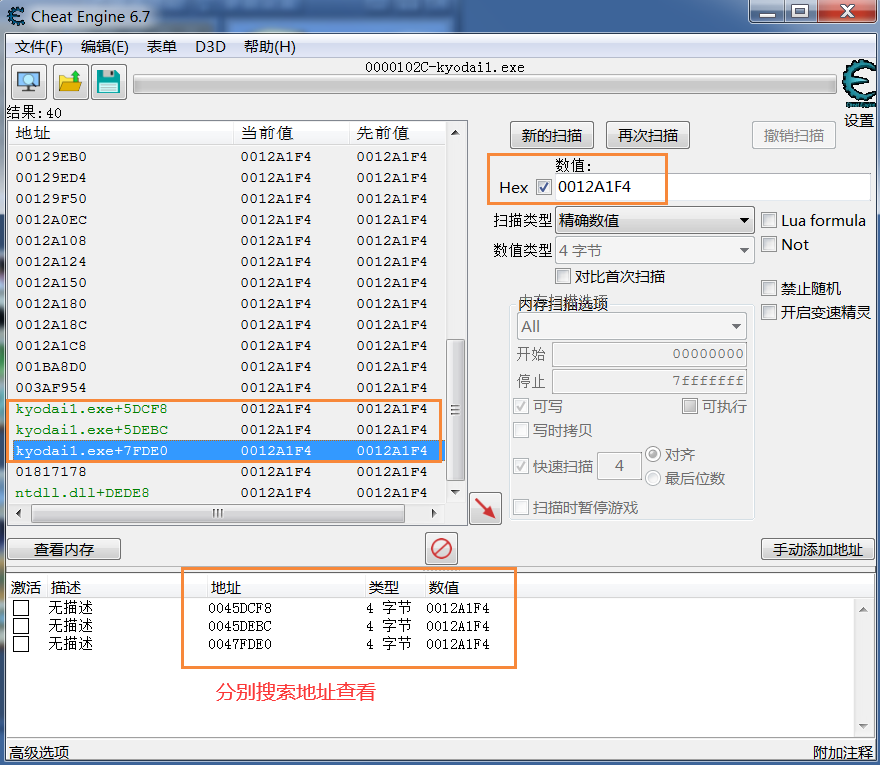Screen dimensions: 880x765
Task: Enable the 禁止随机 checkbox
Action: [768, 288]
